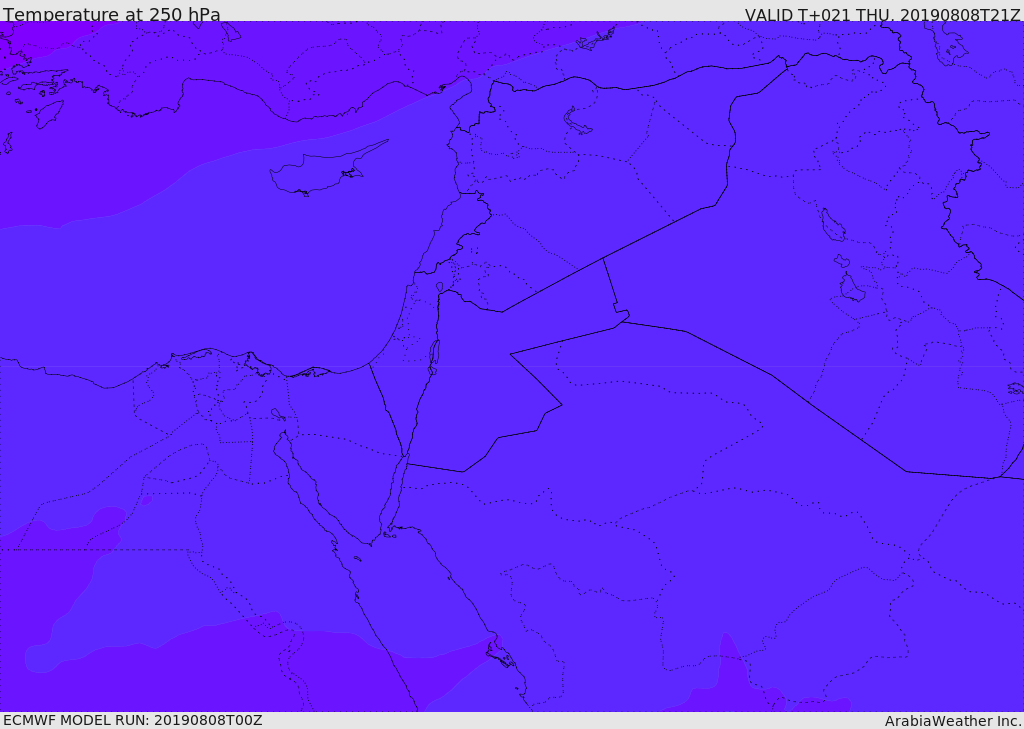This screenshot has width=1024, height=729.
Task: Click the 'Temperature at 250 hPa' title
Action: pyautogui.click(x=112, y=14)
